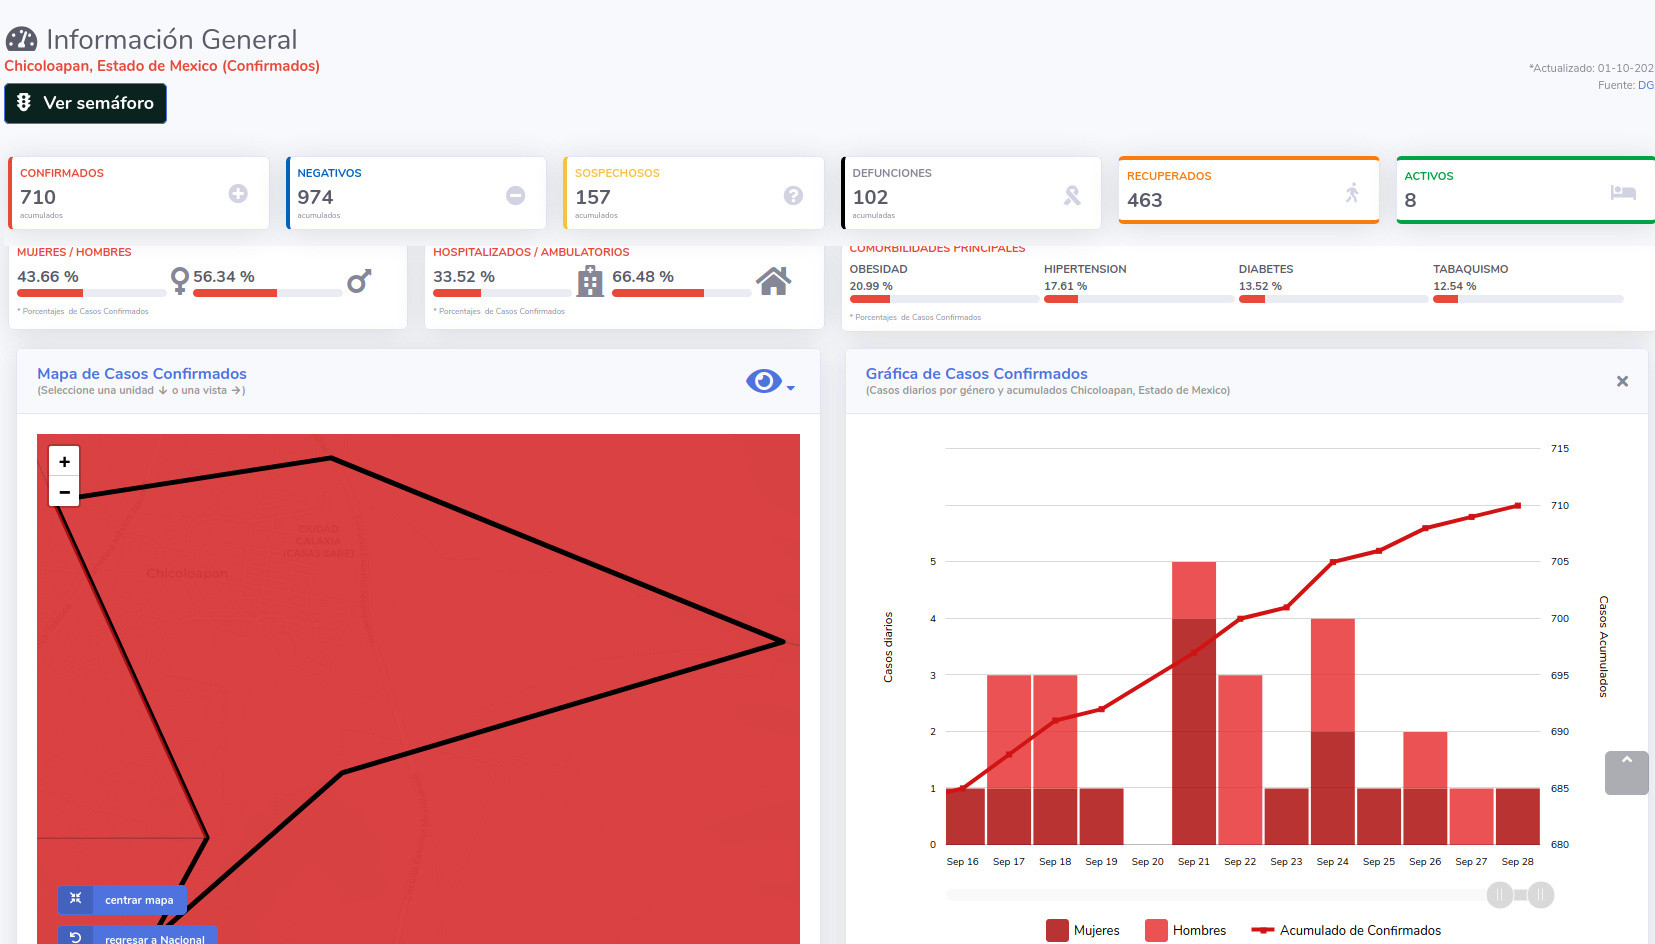
Task: Click the question mark icon in Sospechosos card
Action: tap(793, 195)
